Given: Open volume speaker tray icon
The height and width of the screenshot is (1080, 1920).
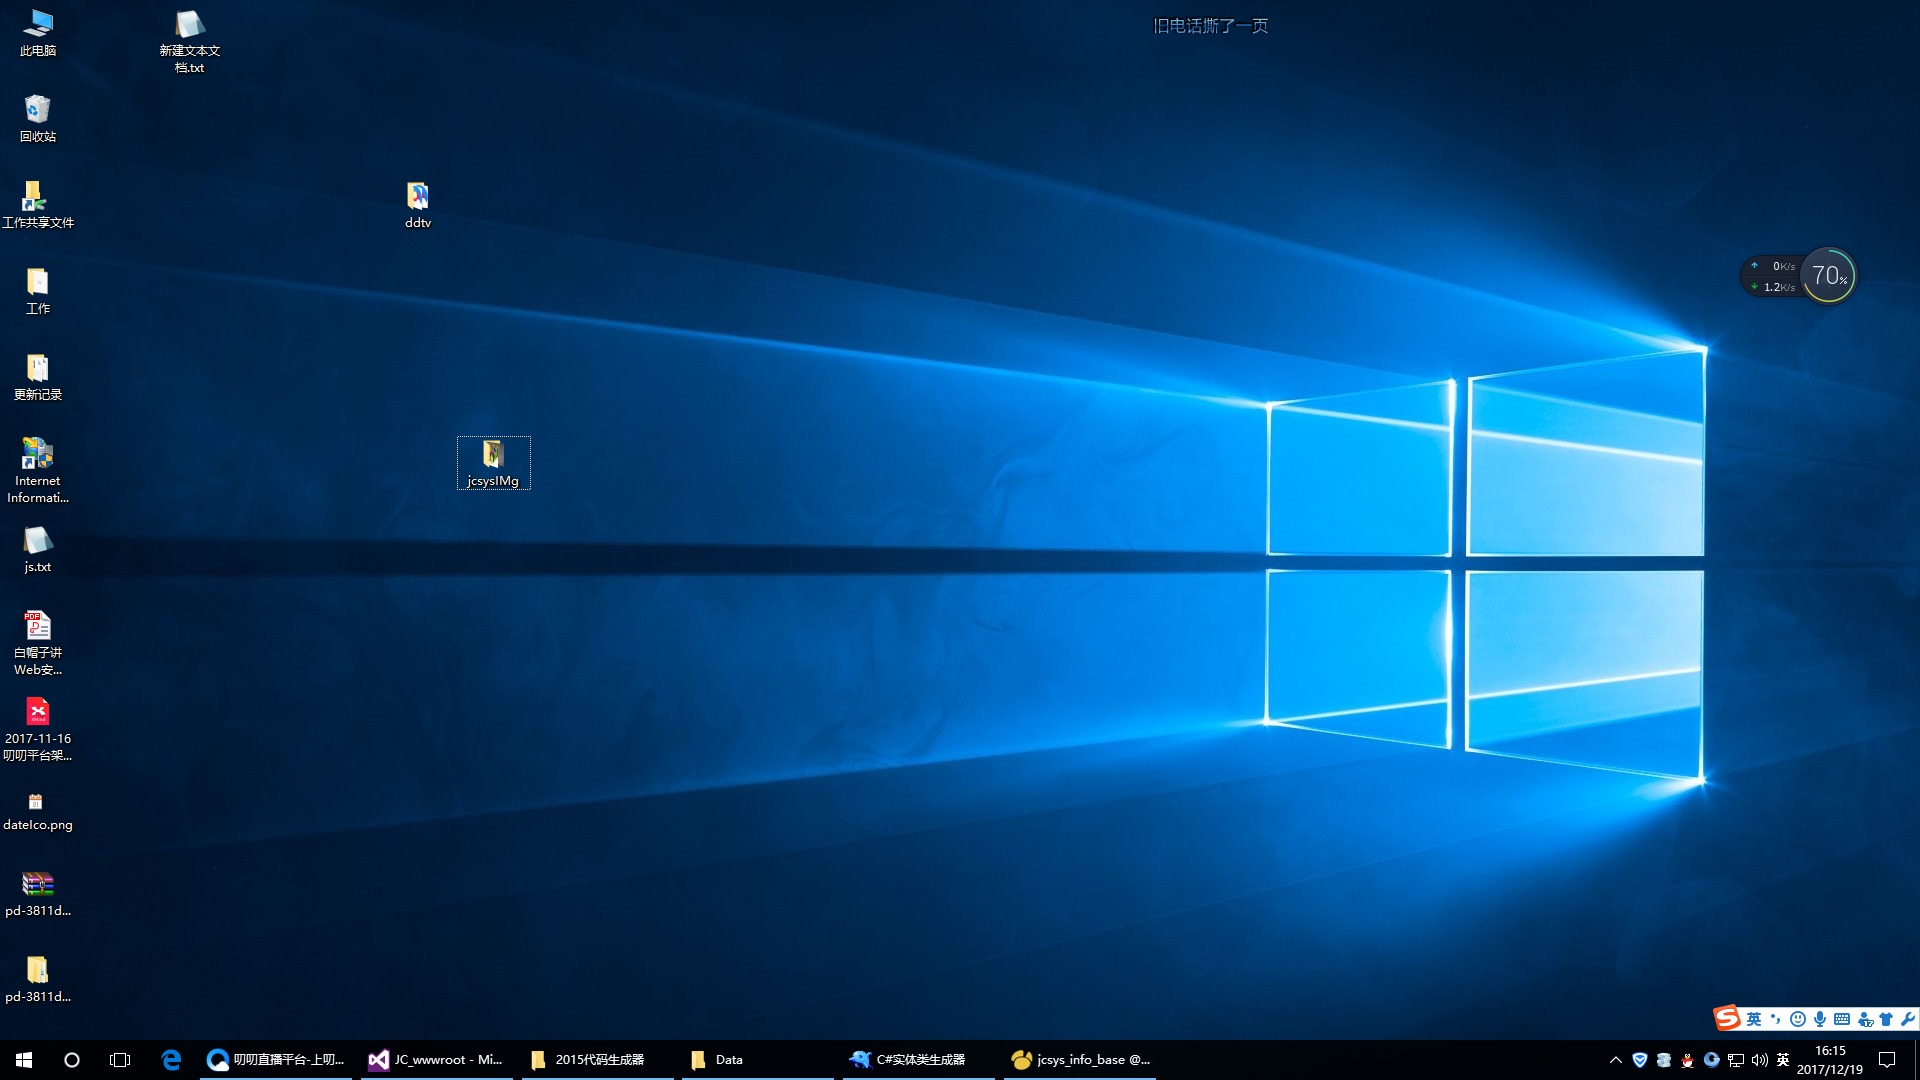Looking at the screenshot, I should pos(1760,1060).
